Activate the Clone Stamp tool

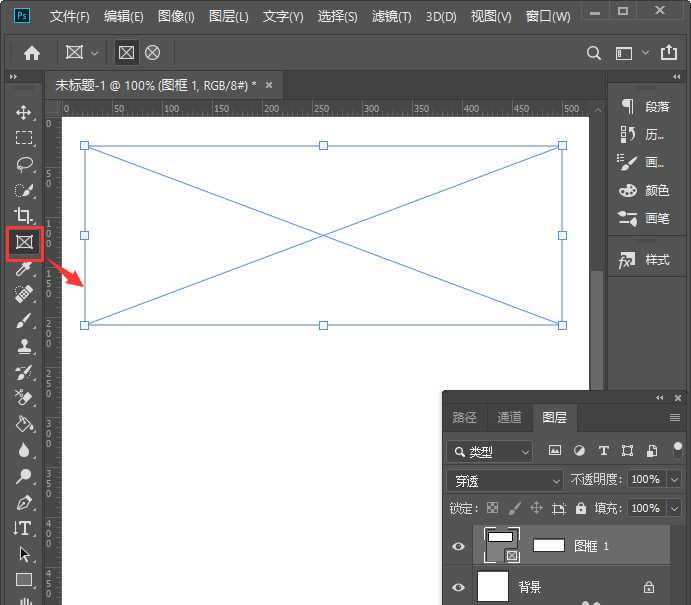24,346
